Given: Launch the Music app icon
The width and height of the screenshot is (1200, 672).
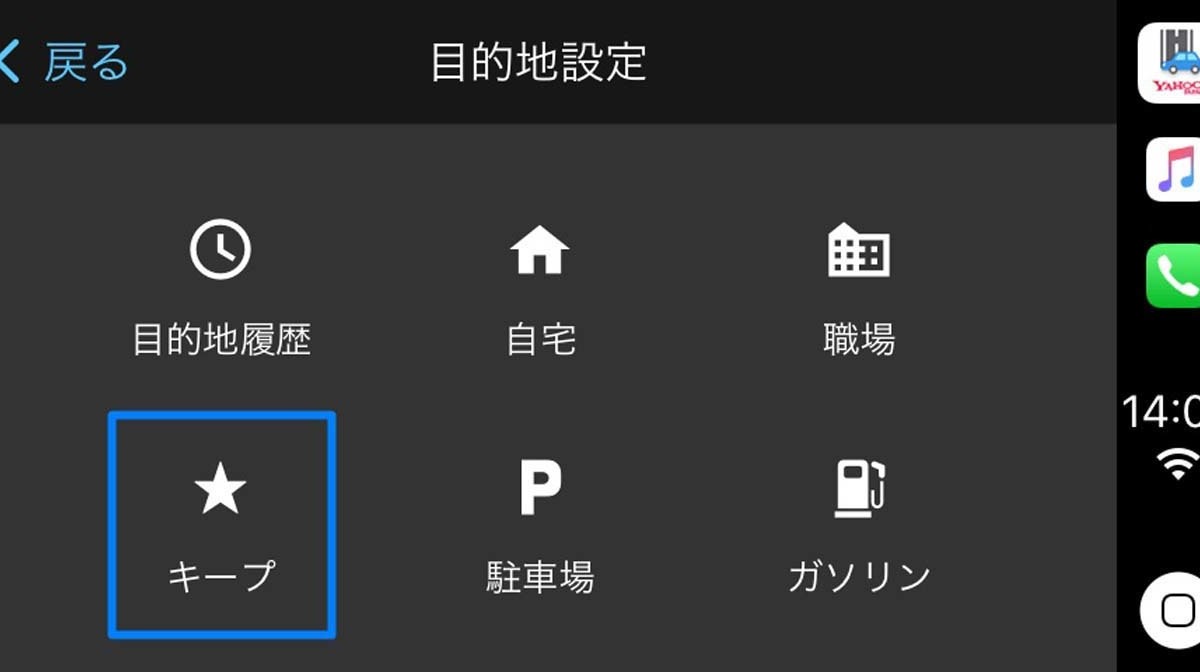Looking at the screenshot, I should pyautogui.click(x=1172, y=168).
